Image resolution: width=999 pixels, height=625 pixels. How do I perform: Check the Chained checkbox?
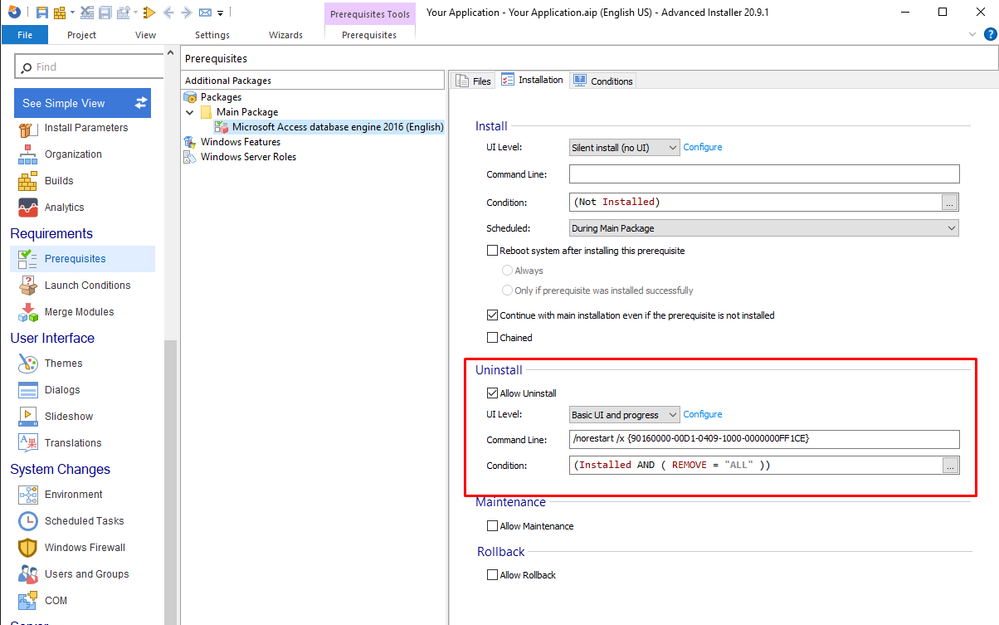(x=492, y=338)
